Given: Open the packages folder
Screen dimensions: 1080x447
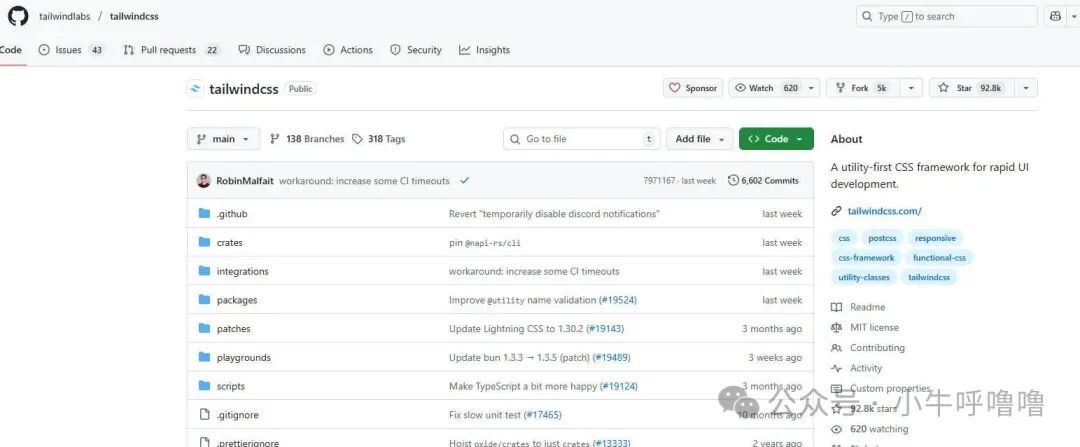Looking at the screenshot, I should (237, 300).
